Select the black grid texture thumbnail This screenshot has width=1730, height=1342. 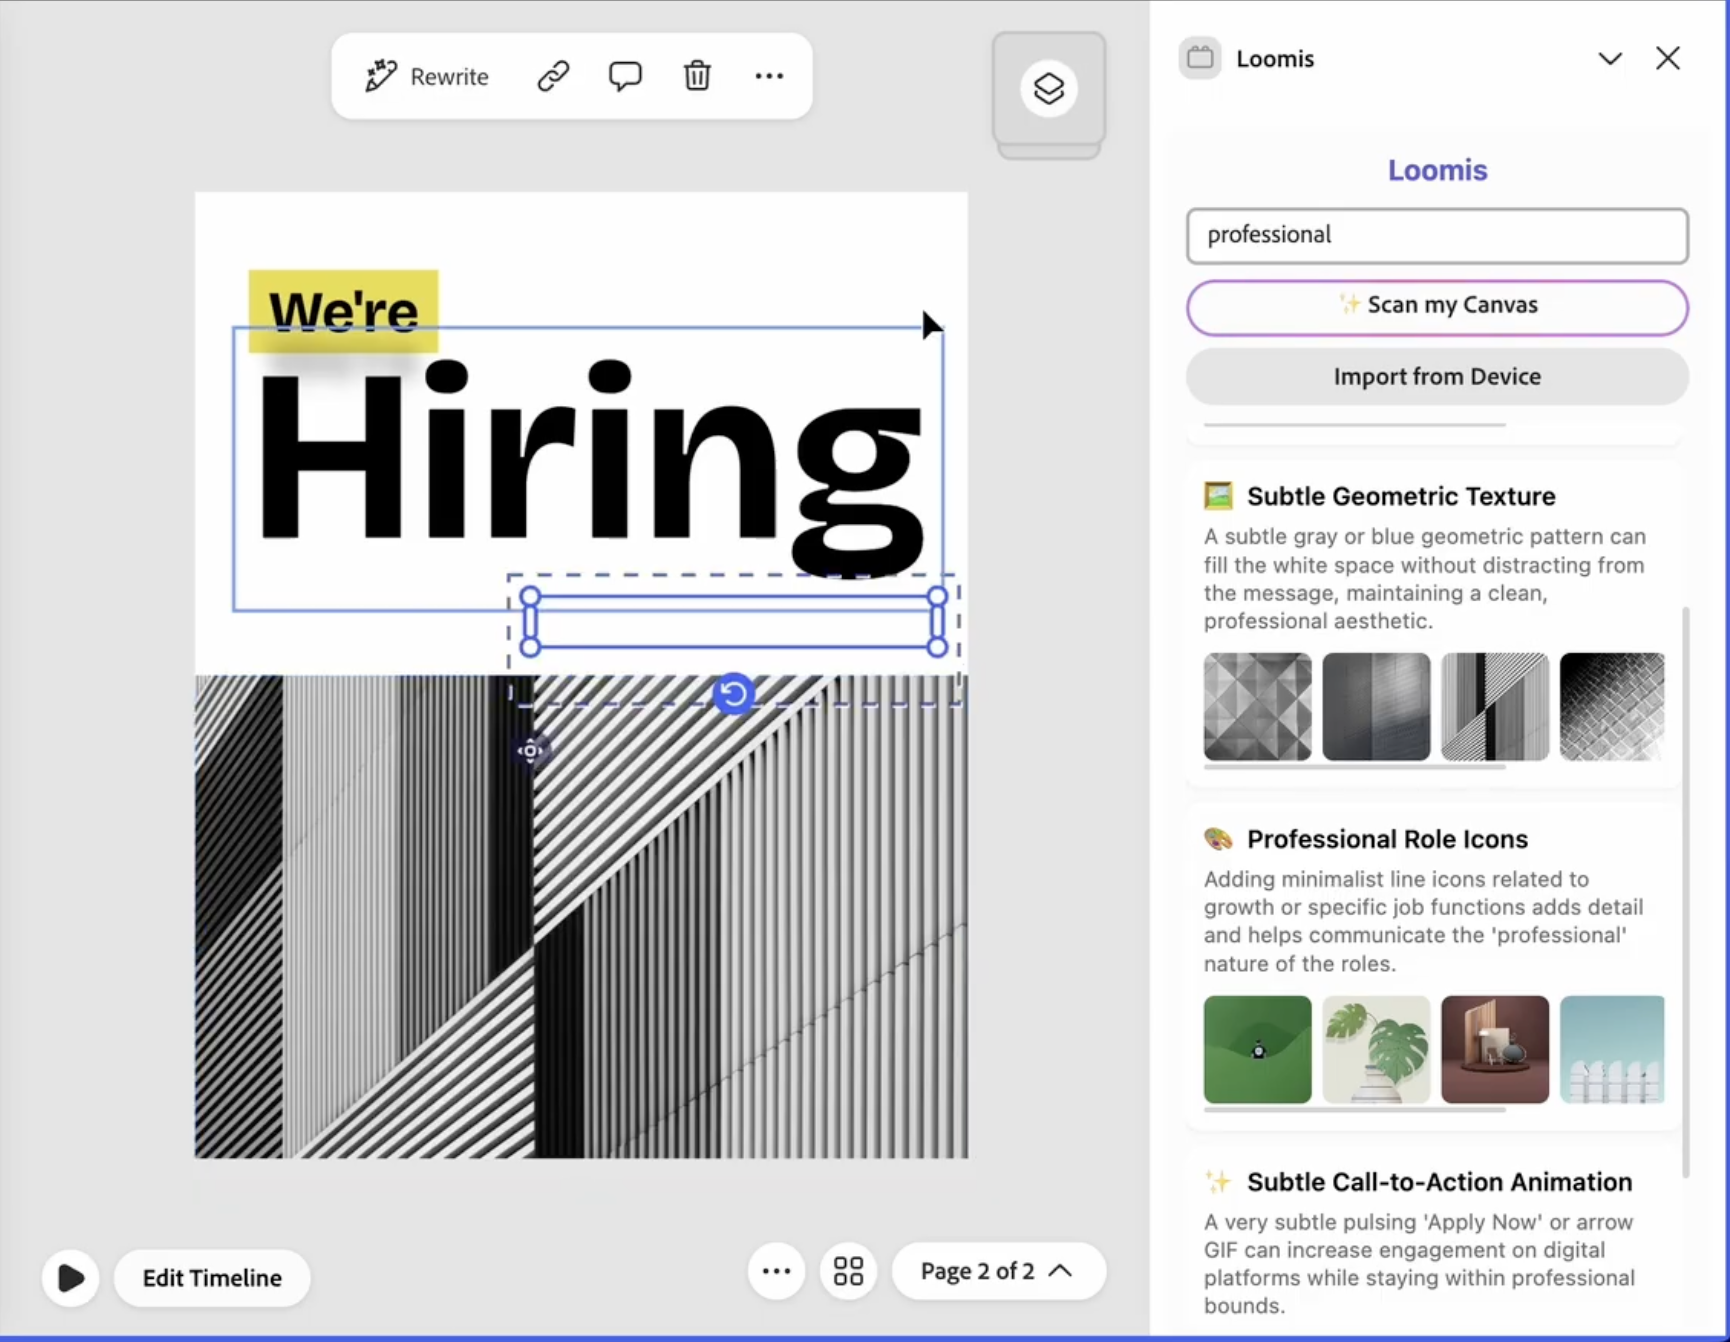click(x=1612, y=707)
